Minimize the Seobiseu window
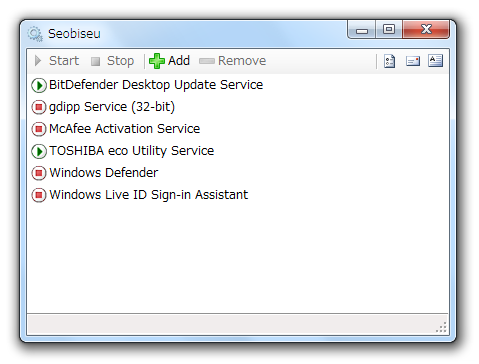Screen dimensions: 479x364 tap(362, 30)
